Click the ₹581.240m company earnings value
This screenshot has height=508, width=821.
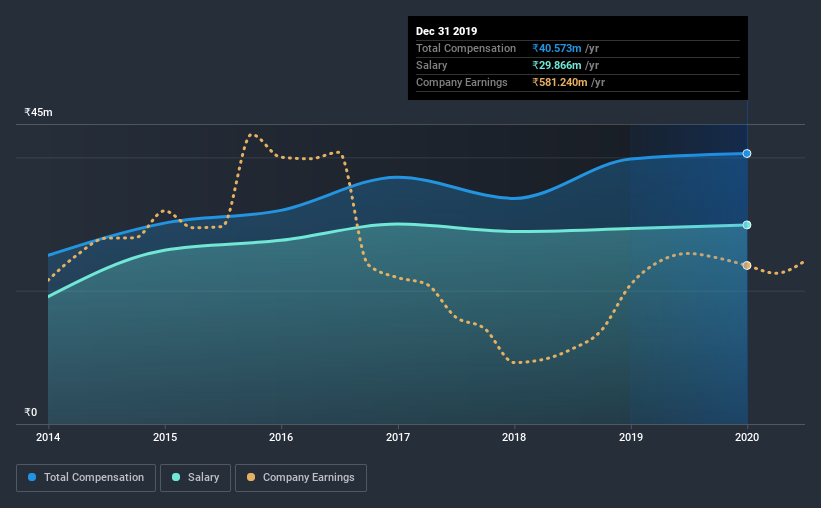click(x=560, y=82)
